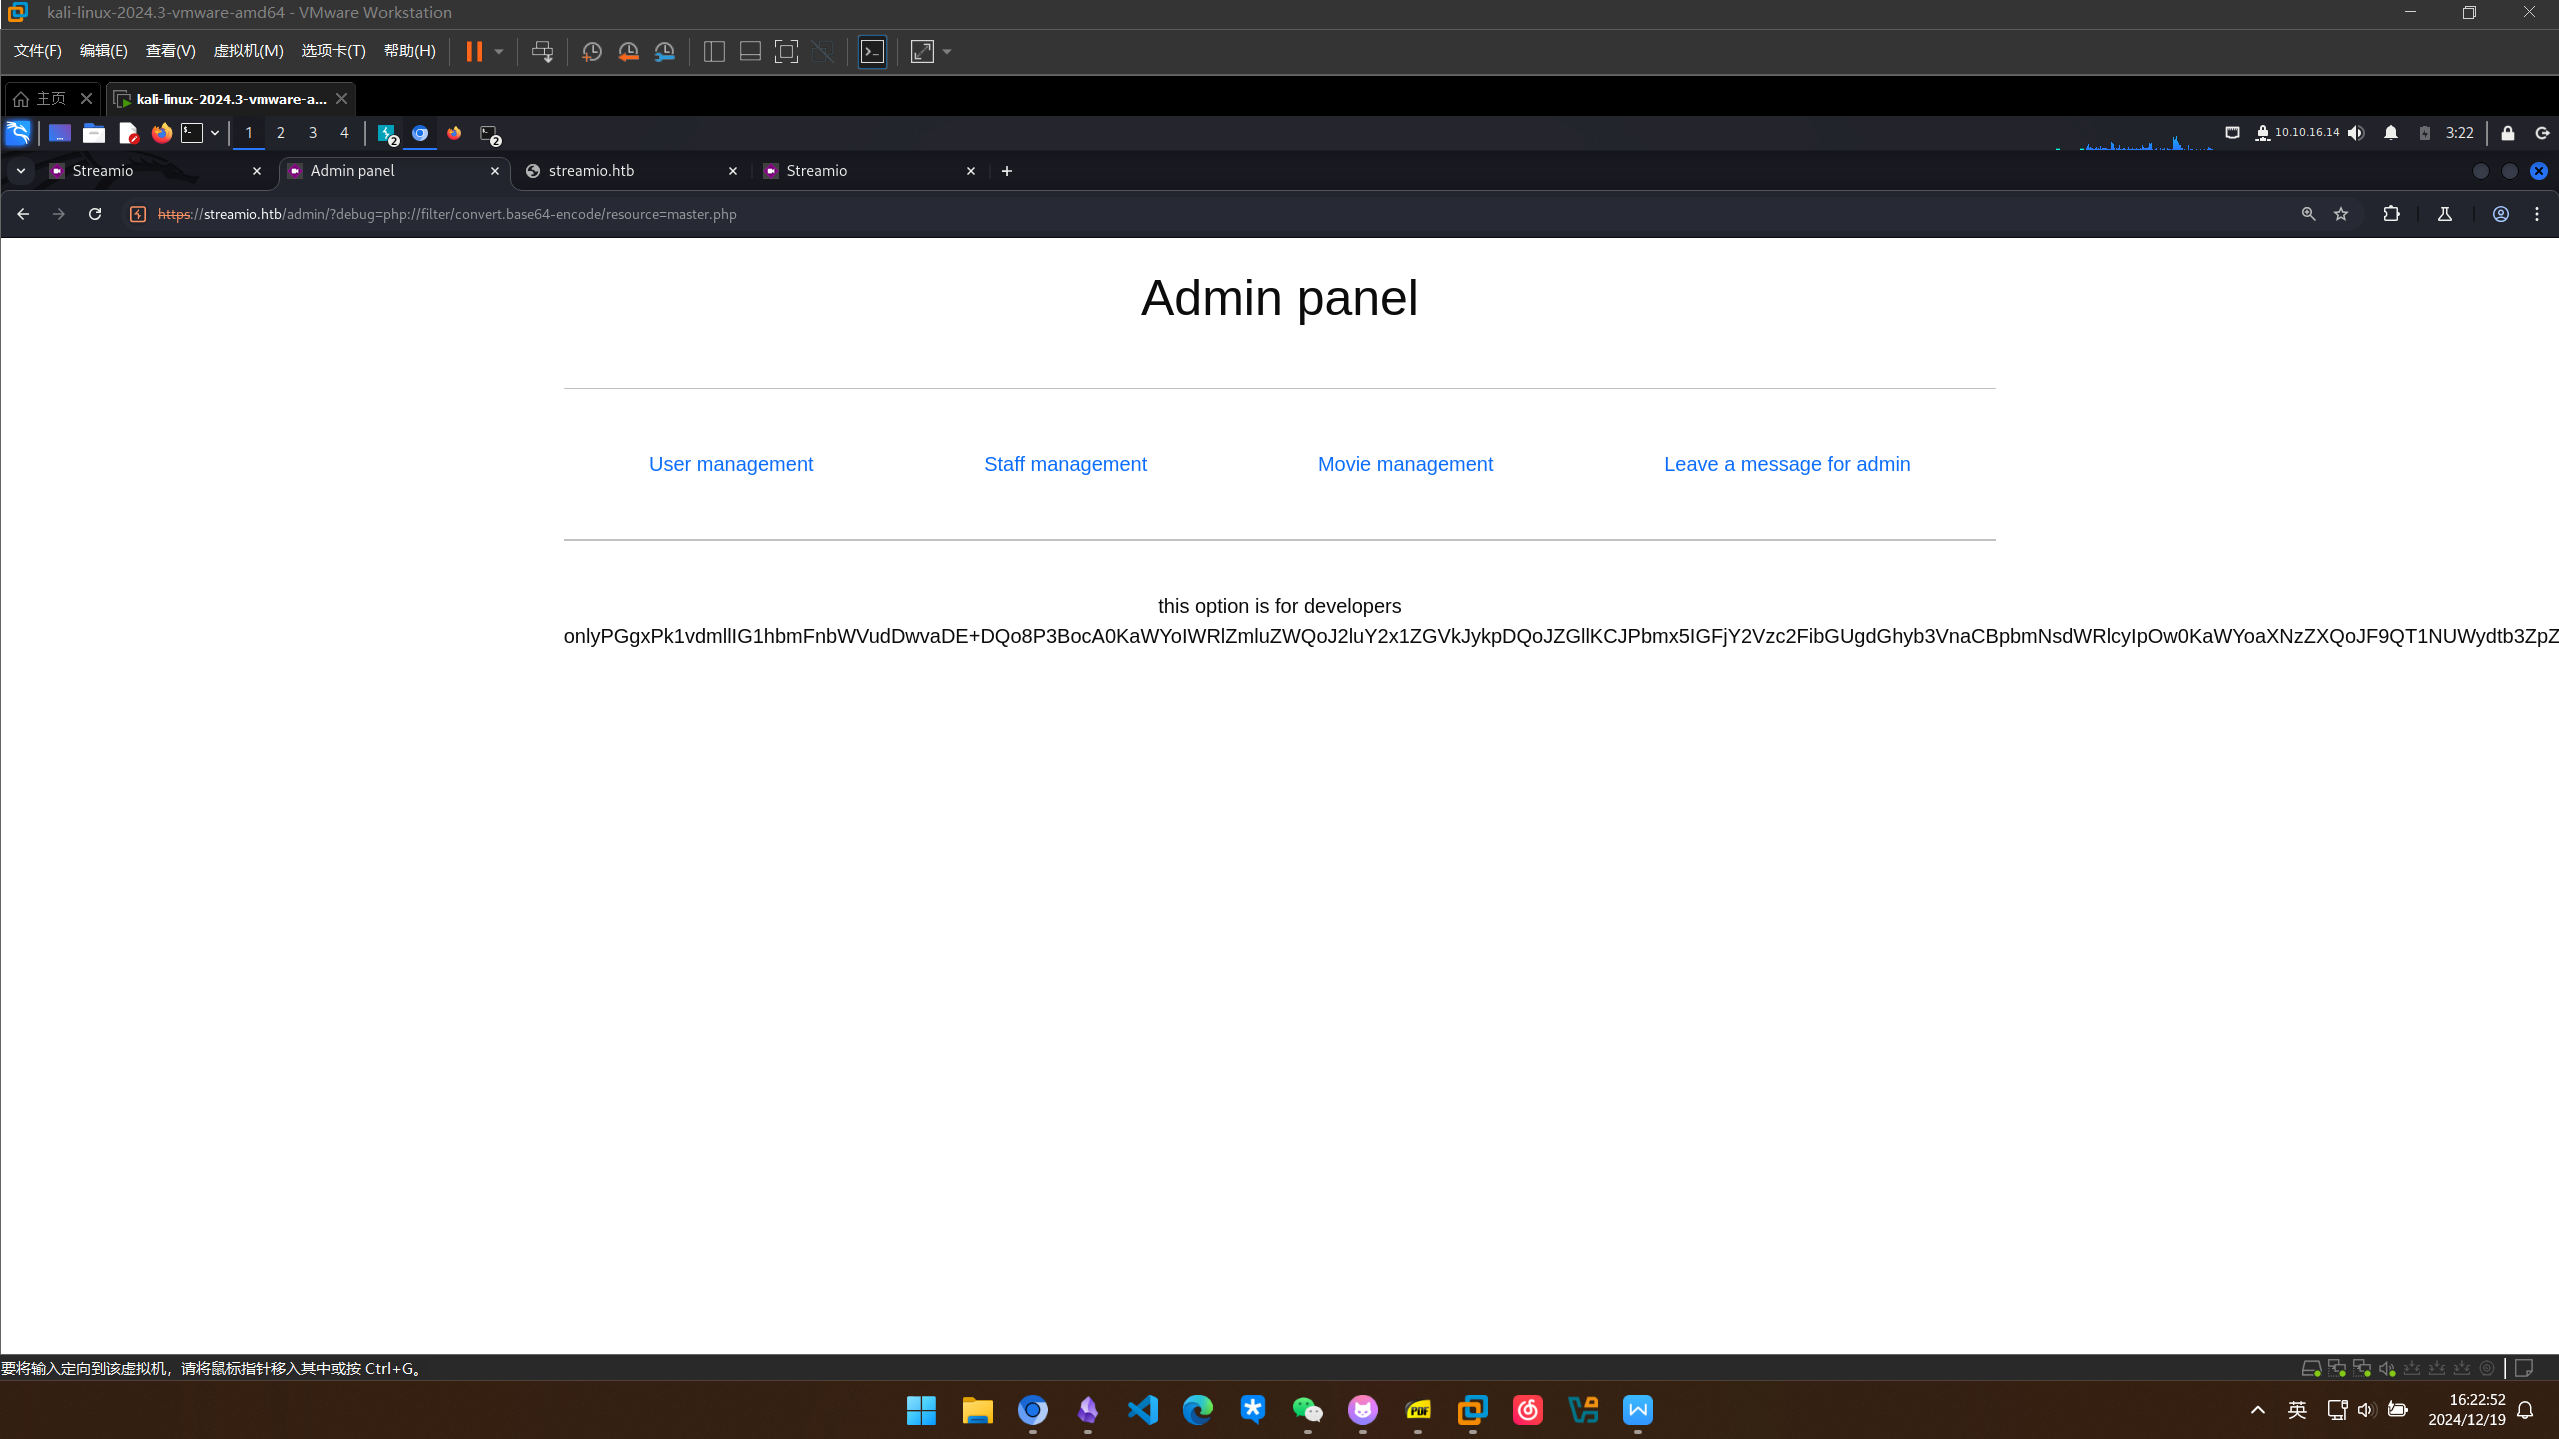Pause the virtual machine with the orange button
This screenshot has width=2559, height=1439.
click(474, 52)
